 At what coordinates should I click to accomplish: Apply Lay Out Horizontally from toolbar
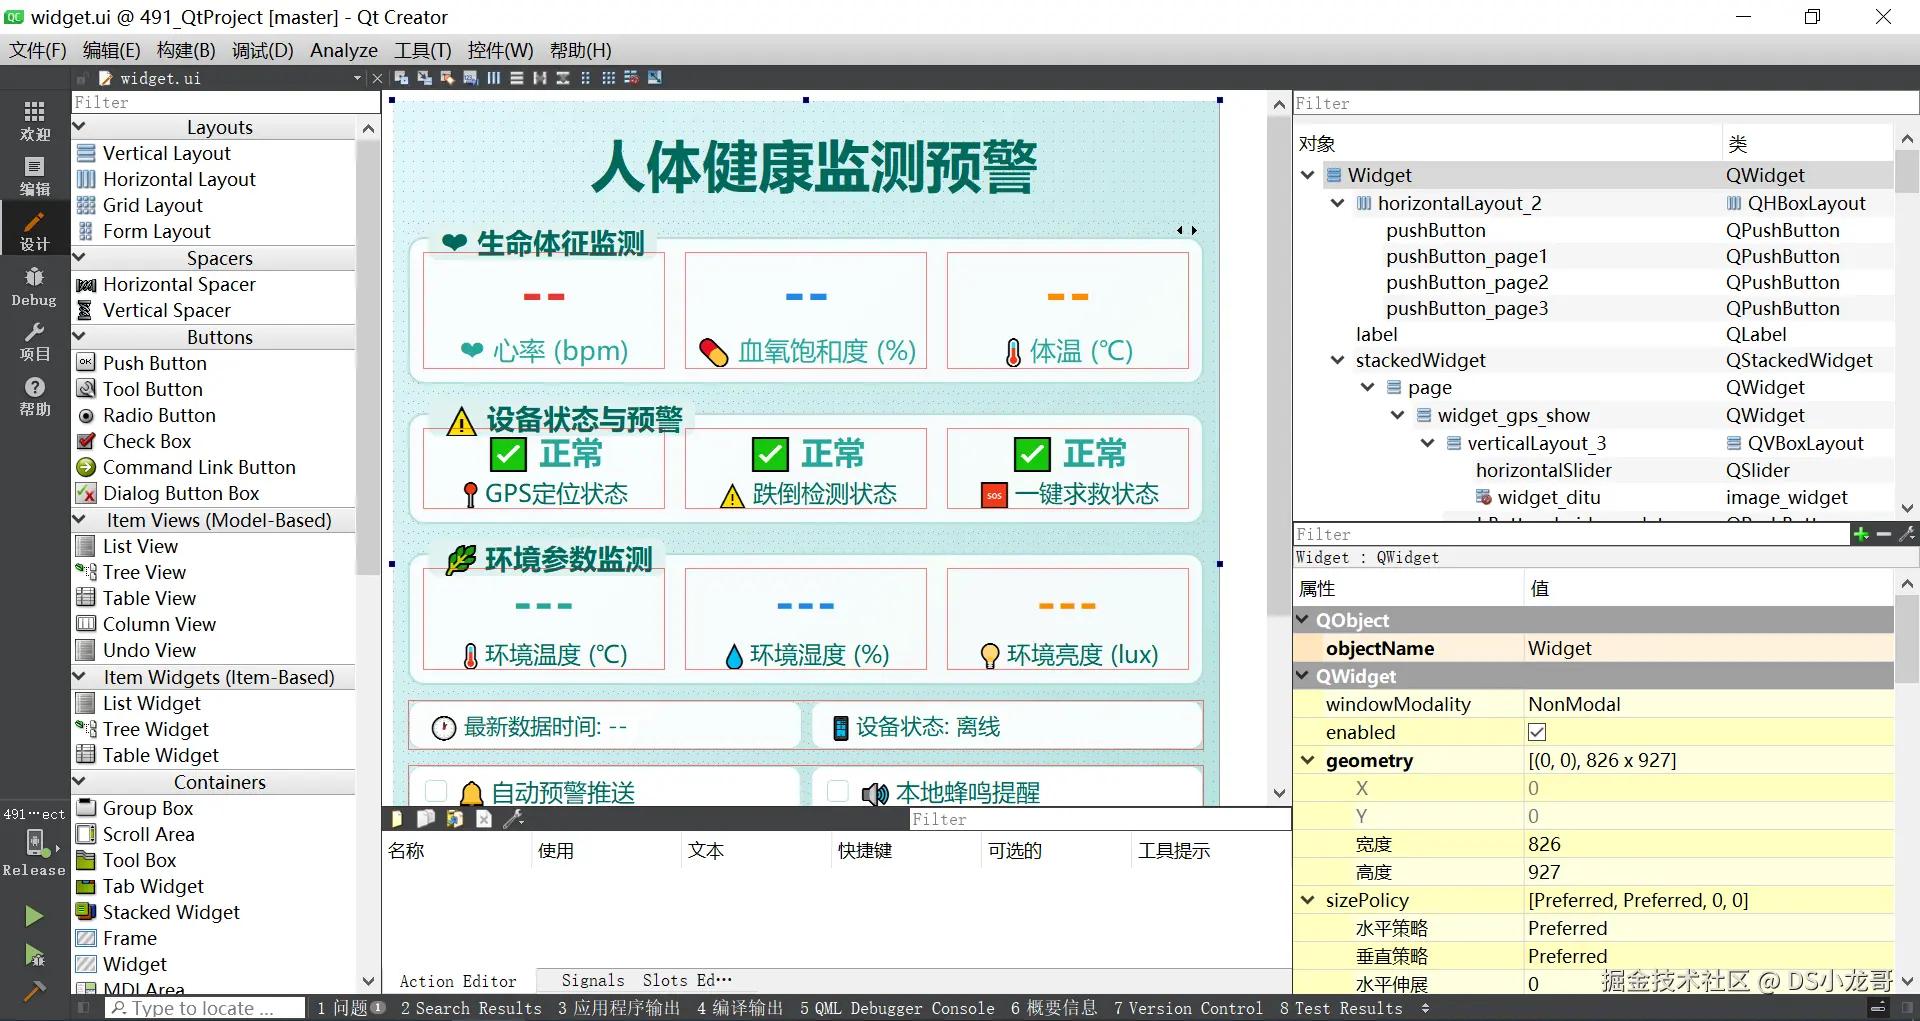click(494, 77)
